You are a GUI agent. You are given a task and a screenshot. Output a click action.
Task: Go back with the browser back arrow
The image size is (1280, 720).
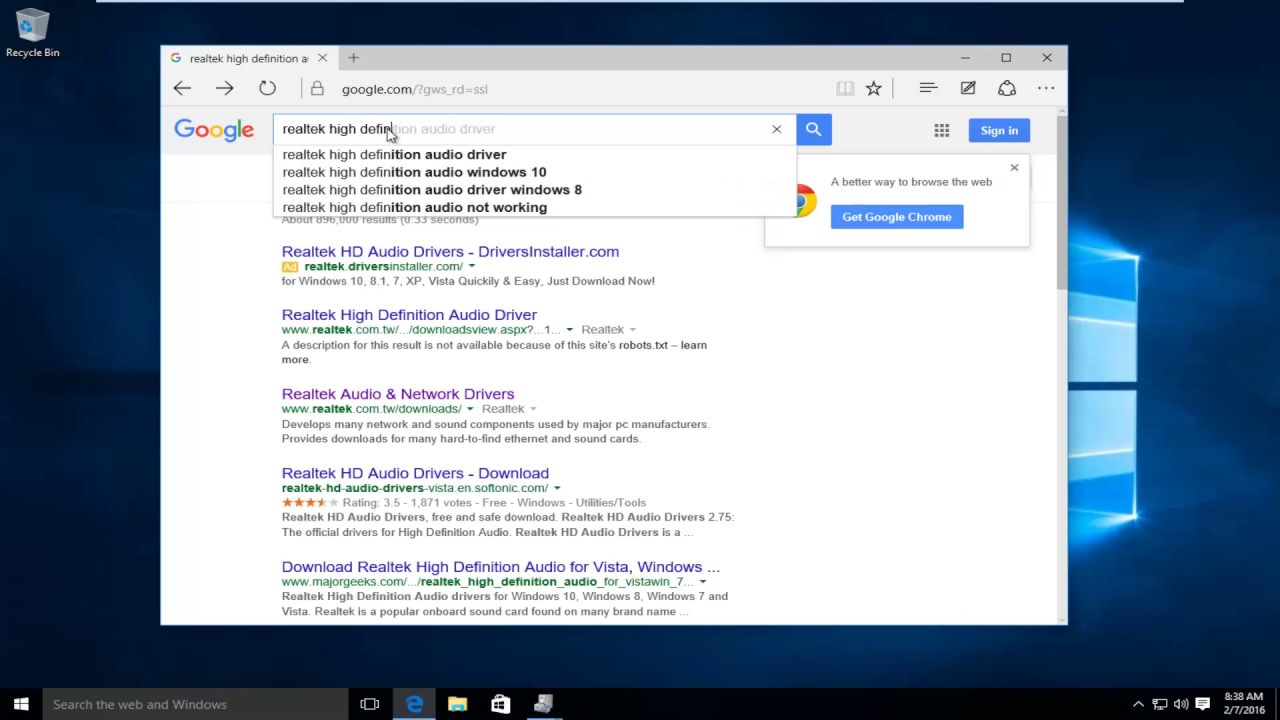coord(182,88)
